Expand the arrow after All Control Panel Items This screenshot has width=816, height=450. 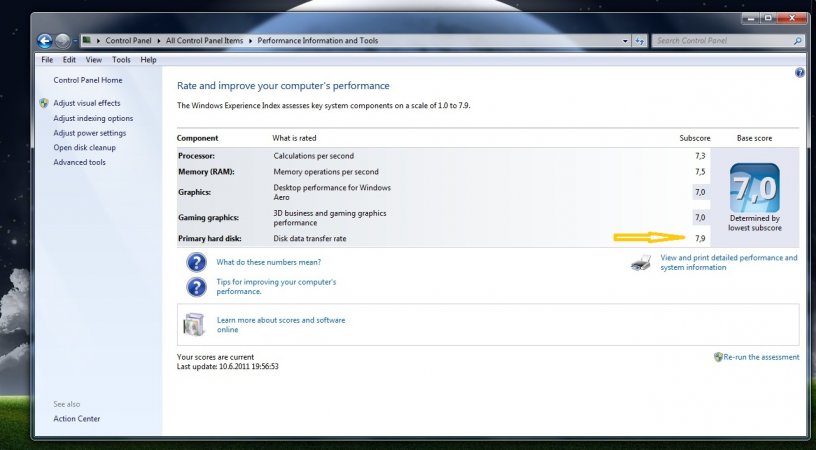[249, 41]
